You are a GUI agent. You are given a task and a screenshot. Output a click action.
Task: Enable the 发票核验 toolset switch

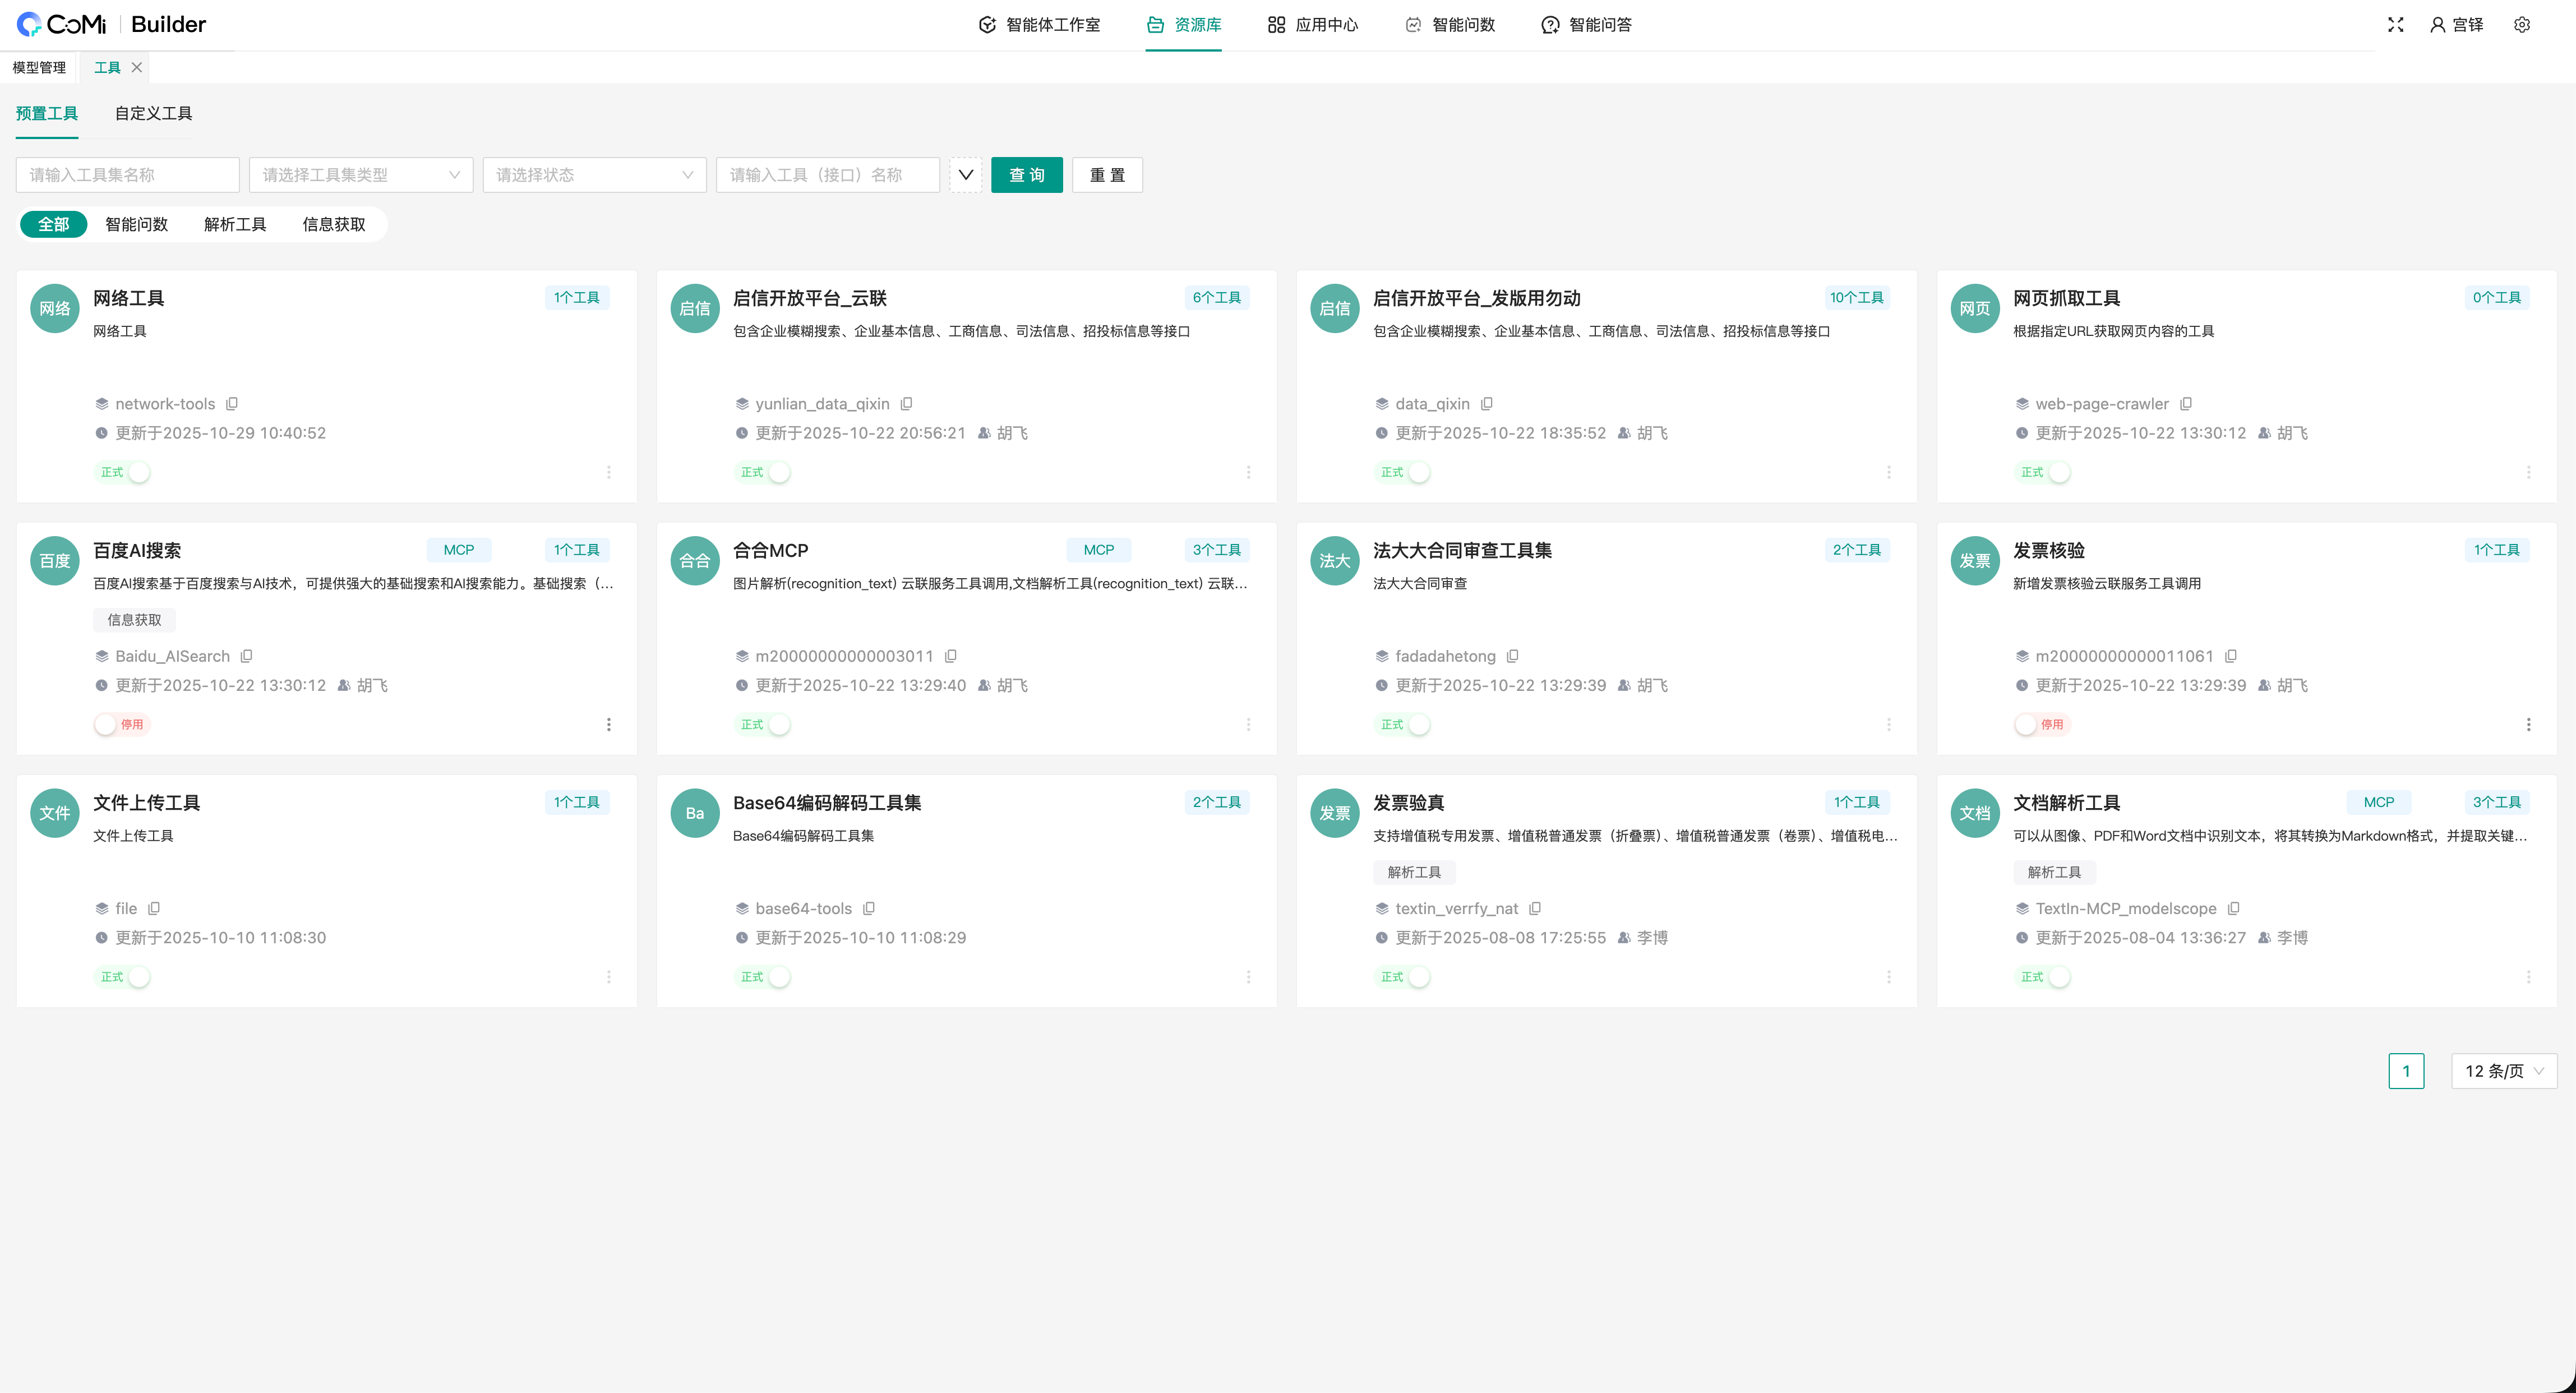pos(2042,724)
